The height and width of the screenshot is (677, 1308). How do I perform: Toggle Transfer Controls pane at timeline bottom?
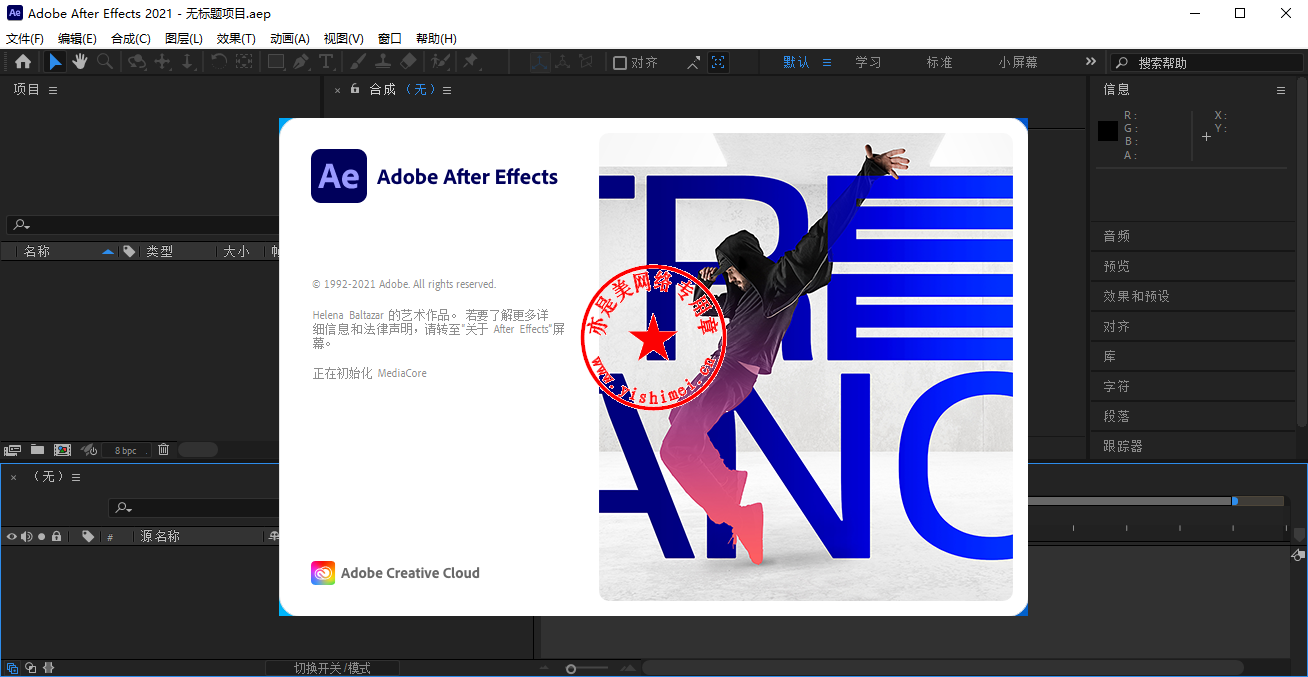click(30, 668)
